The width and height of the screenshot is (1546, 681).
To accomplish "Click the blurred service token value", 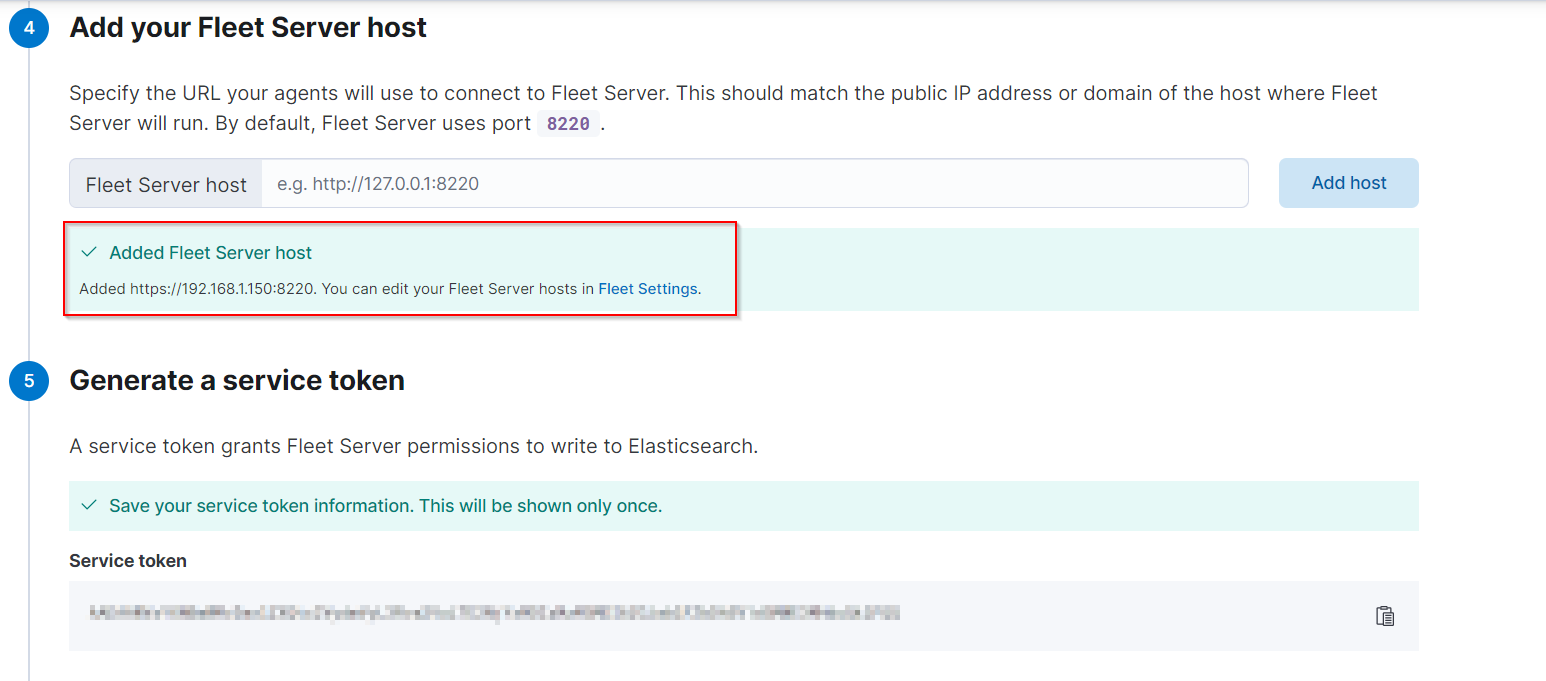I will pyautogui.click(x=495, y=613).
